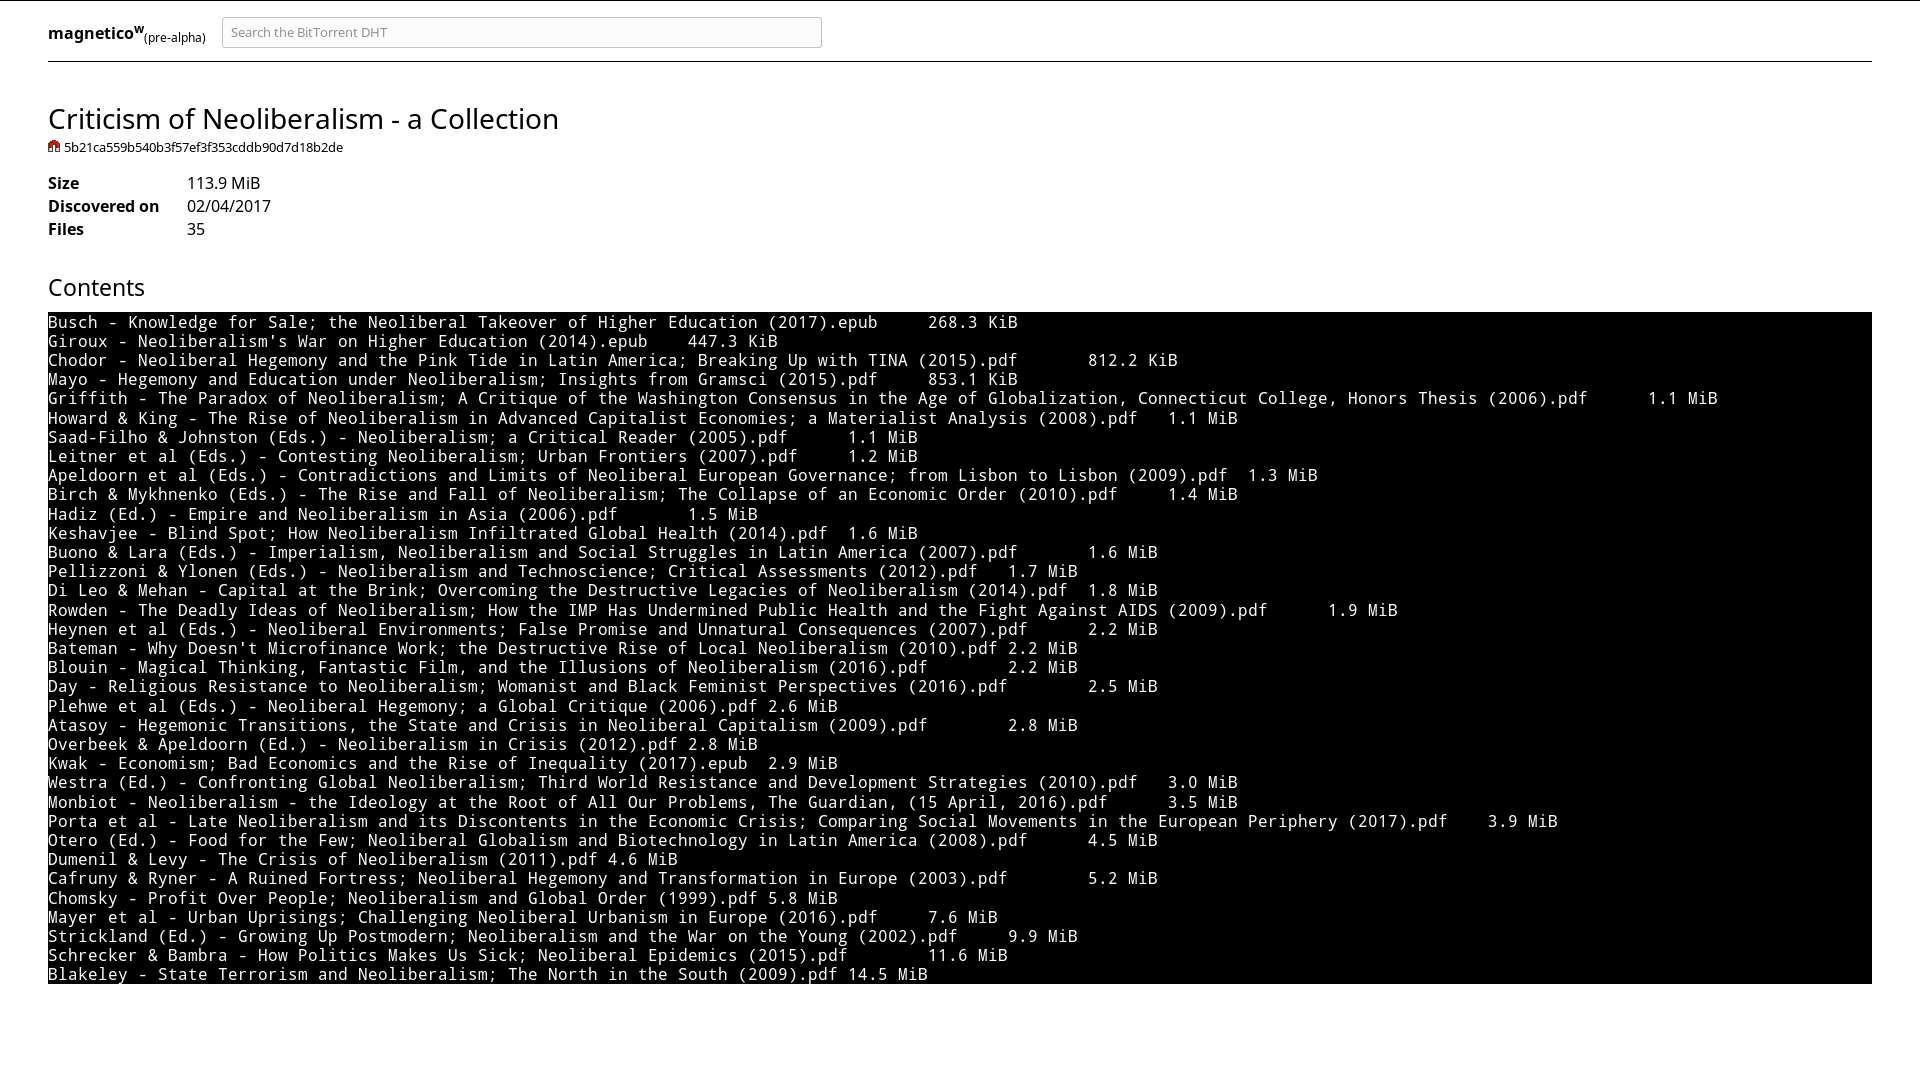Select Hadiz - Empire and Neoliberalism in Asia row
The height and width of the screenshot is (1080, 1920).
[403, 514]
